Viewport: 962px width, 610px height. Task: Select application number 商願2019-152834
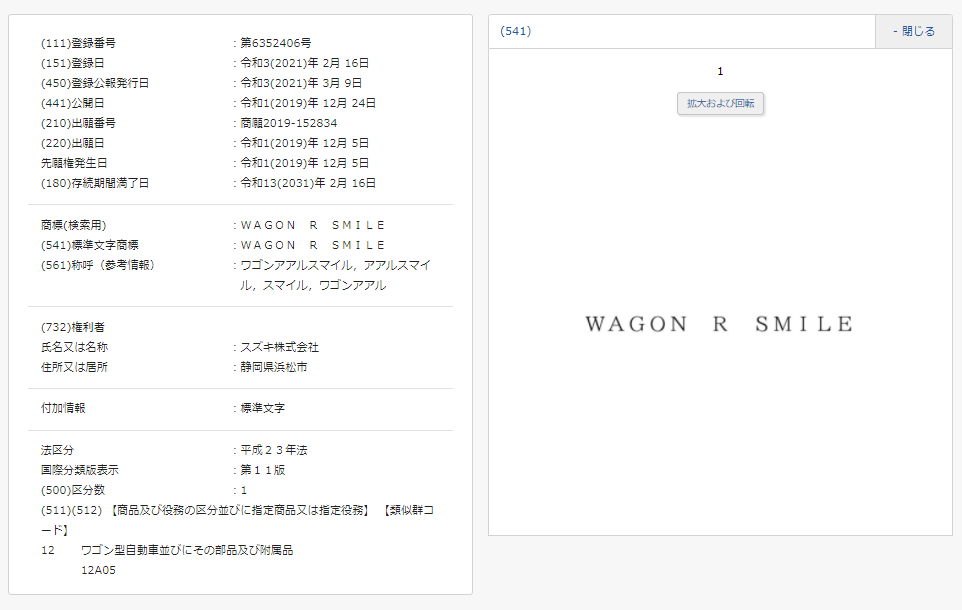click(x=288, y=123)
